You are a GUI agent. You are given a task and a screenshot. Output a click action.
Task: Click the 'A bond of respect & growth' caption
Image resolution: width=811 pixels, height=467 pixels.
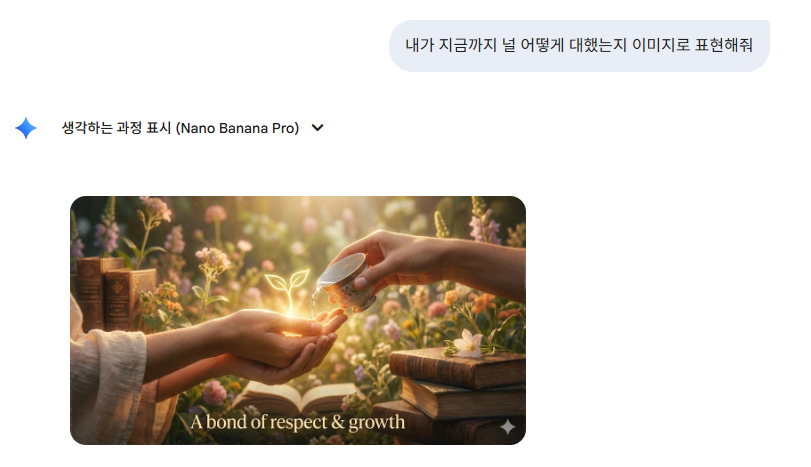coord(298,422)
